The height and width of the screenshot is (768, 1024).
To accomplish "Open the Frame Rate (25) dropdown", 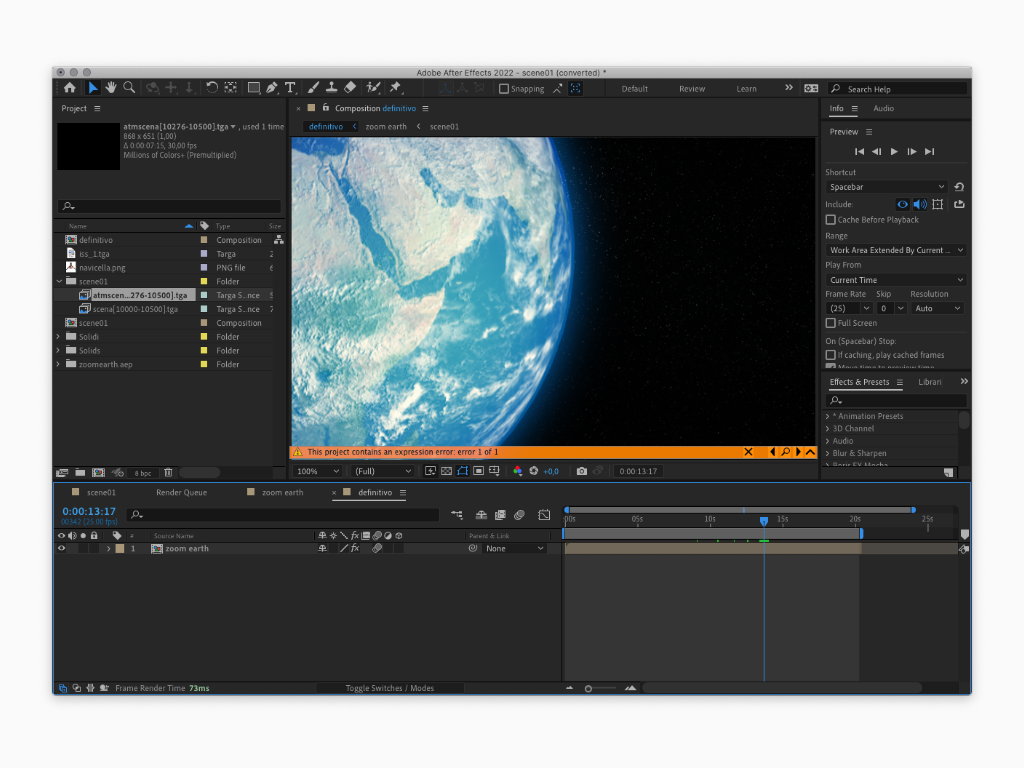I will (x=848, y=308).
